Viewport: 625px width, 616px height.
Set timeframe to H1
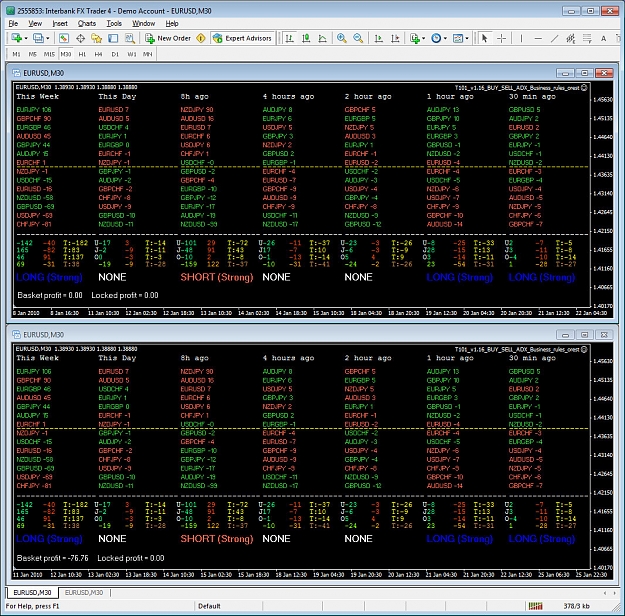pos(82,54)
